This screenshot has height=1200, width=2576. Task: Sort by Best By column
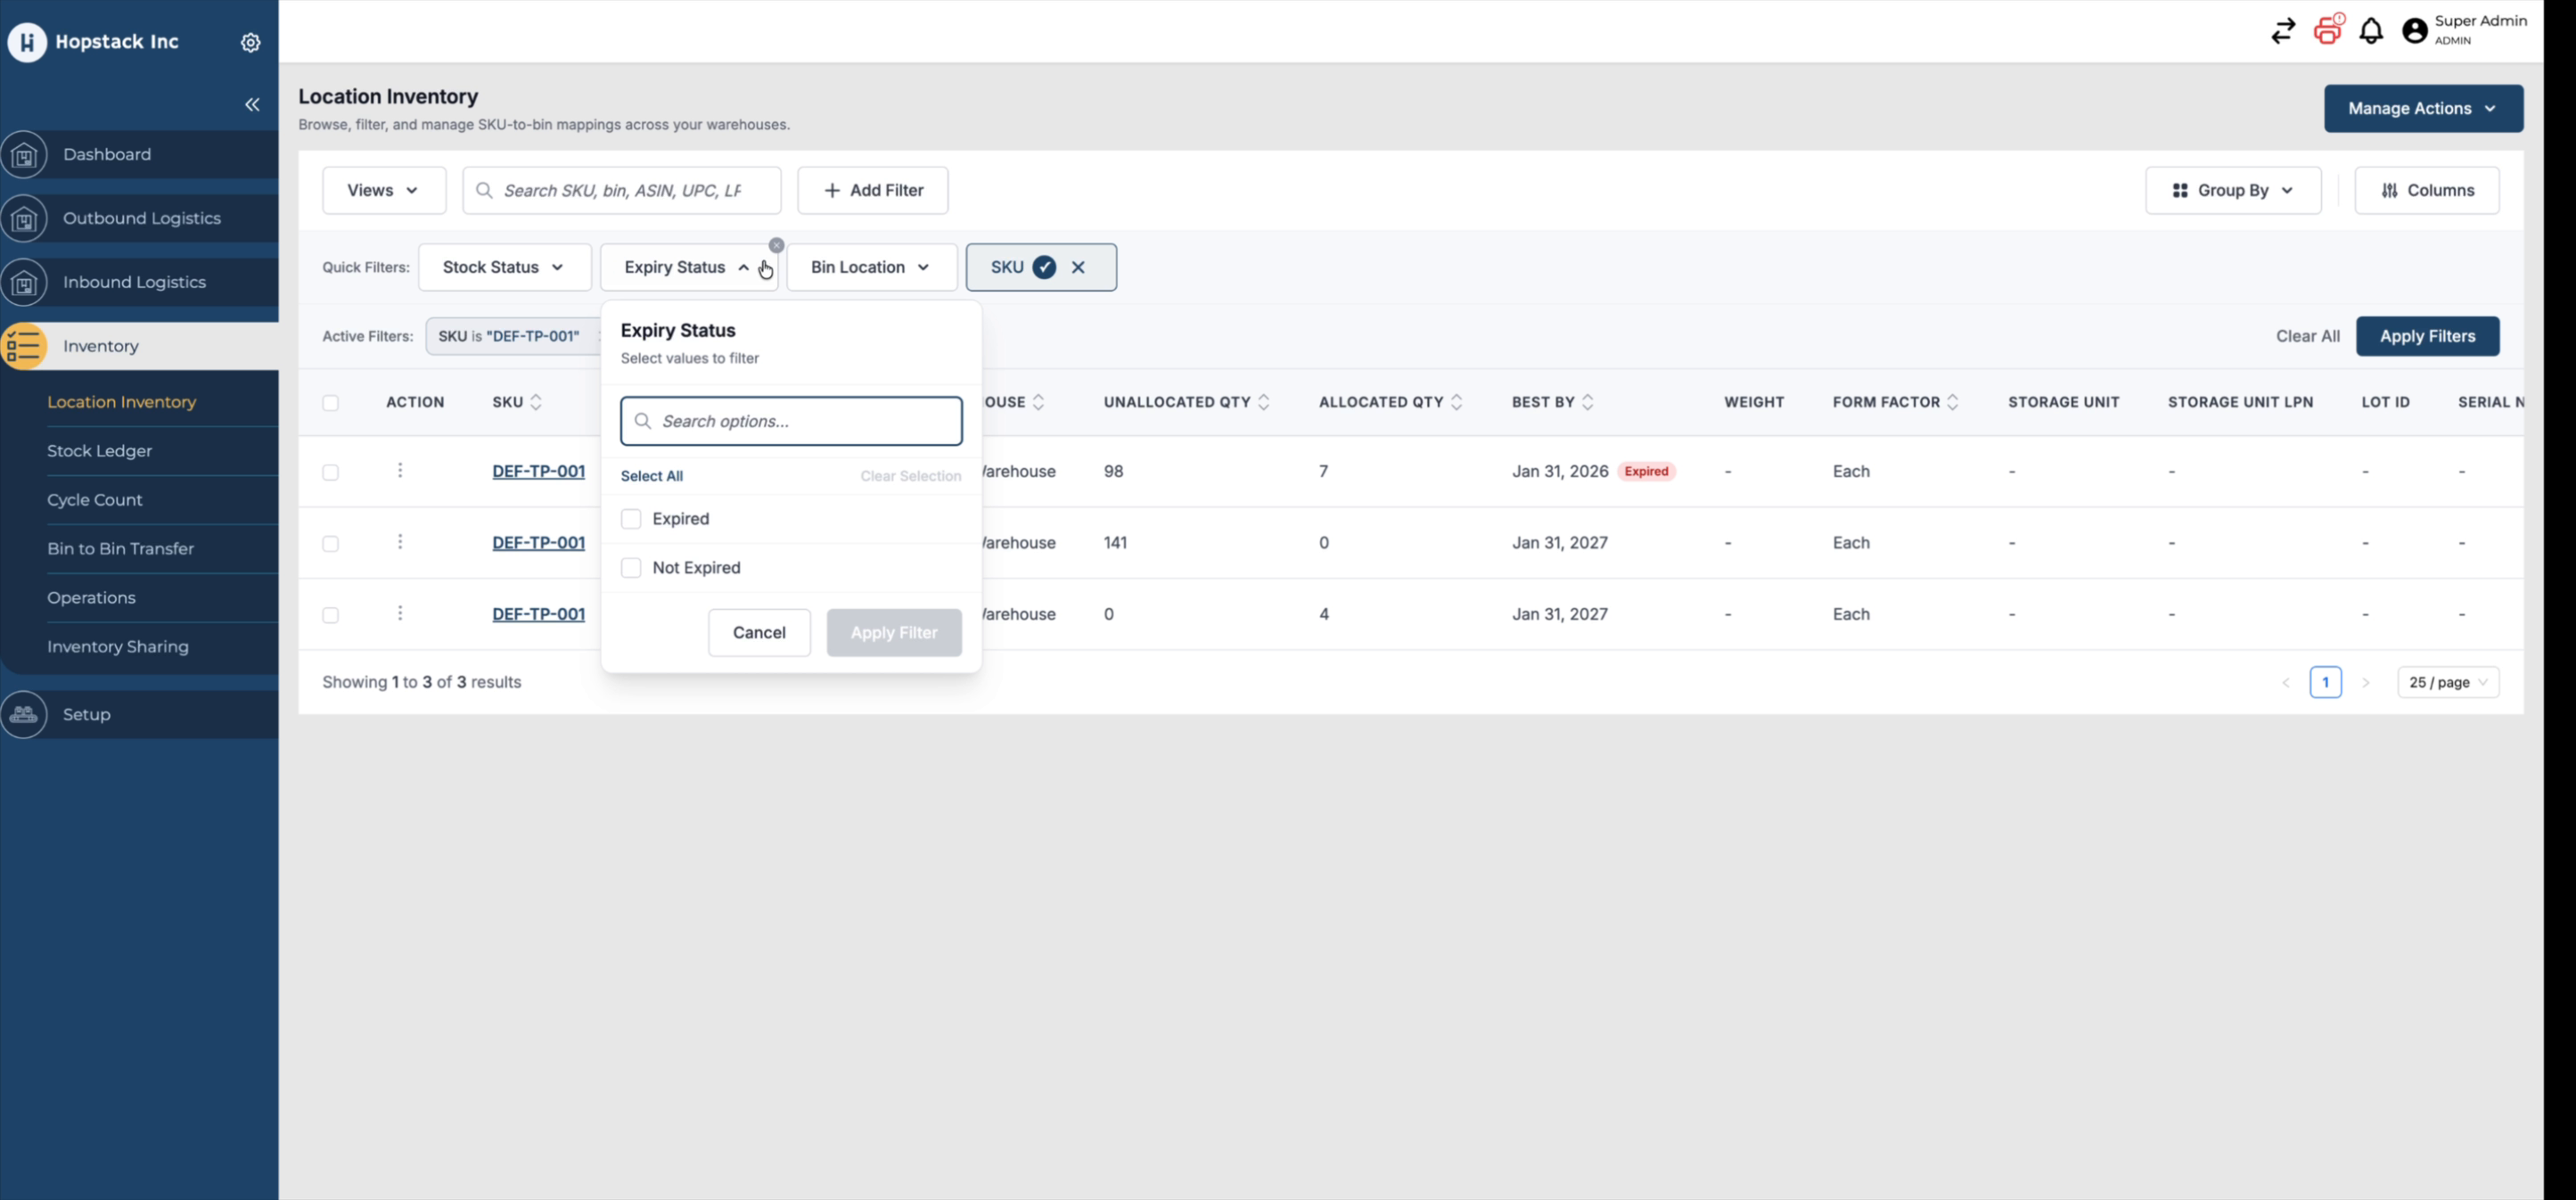[x=1588, y=402]
